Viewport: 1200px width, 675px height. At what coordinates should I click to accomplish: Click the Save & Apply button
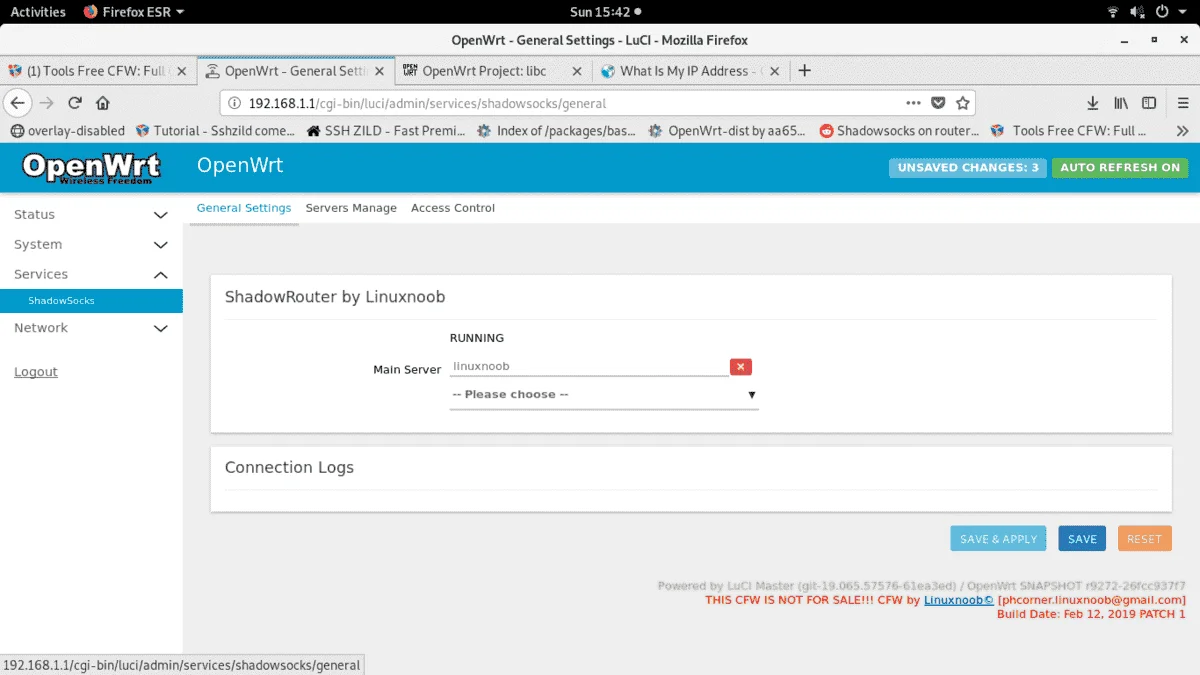pyautogui.click(x=998, y=539)
